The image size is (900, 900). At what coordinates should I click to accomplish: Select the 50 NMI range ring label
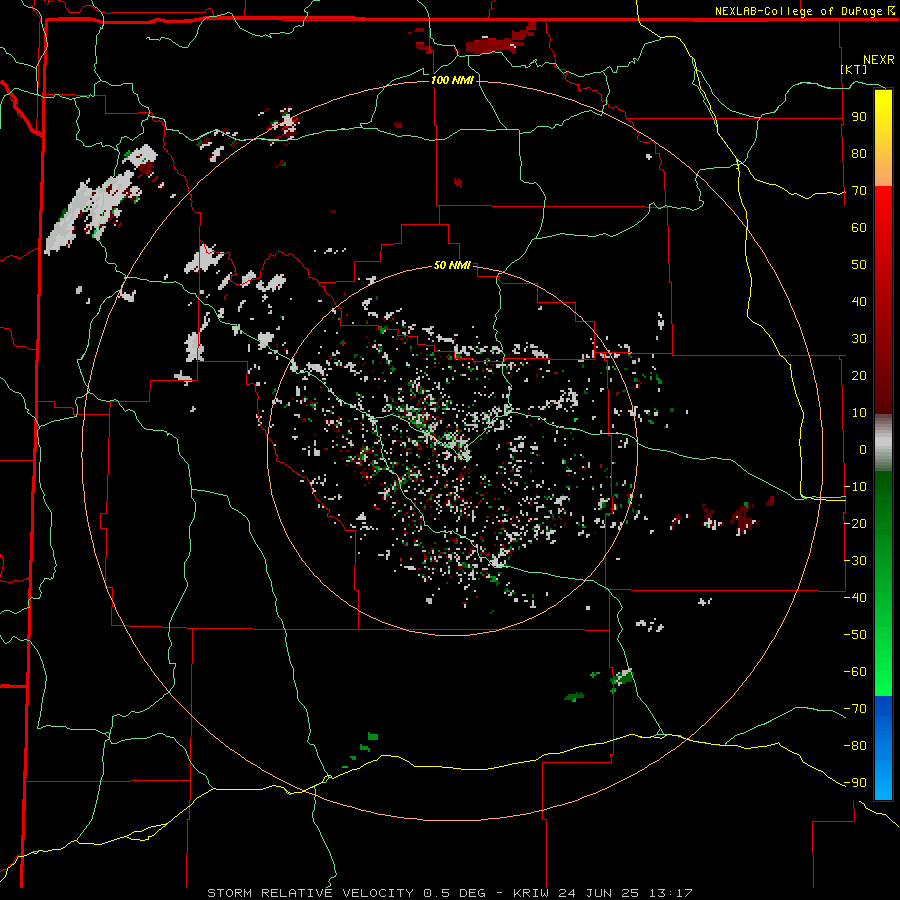(x=452, y=265)
